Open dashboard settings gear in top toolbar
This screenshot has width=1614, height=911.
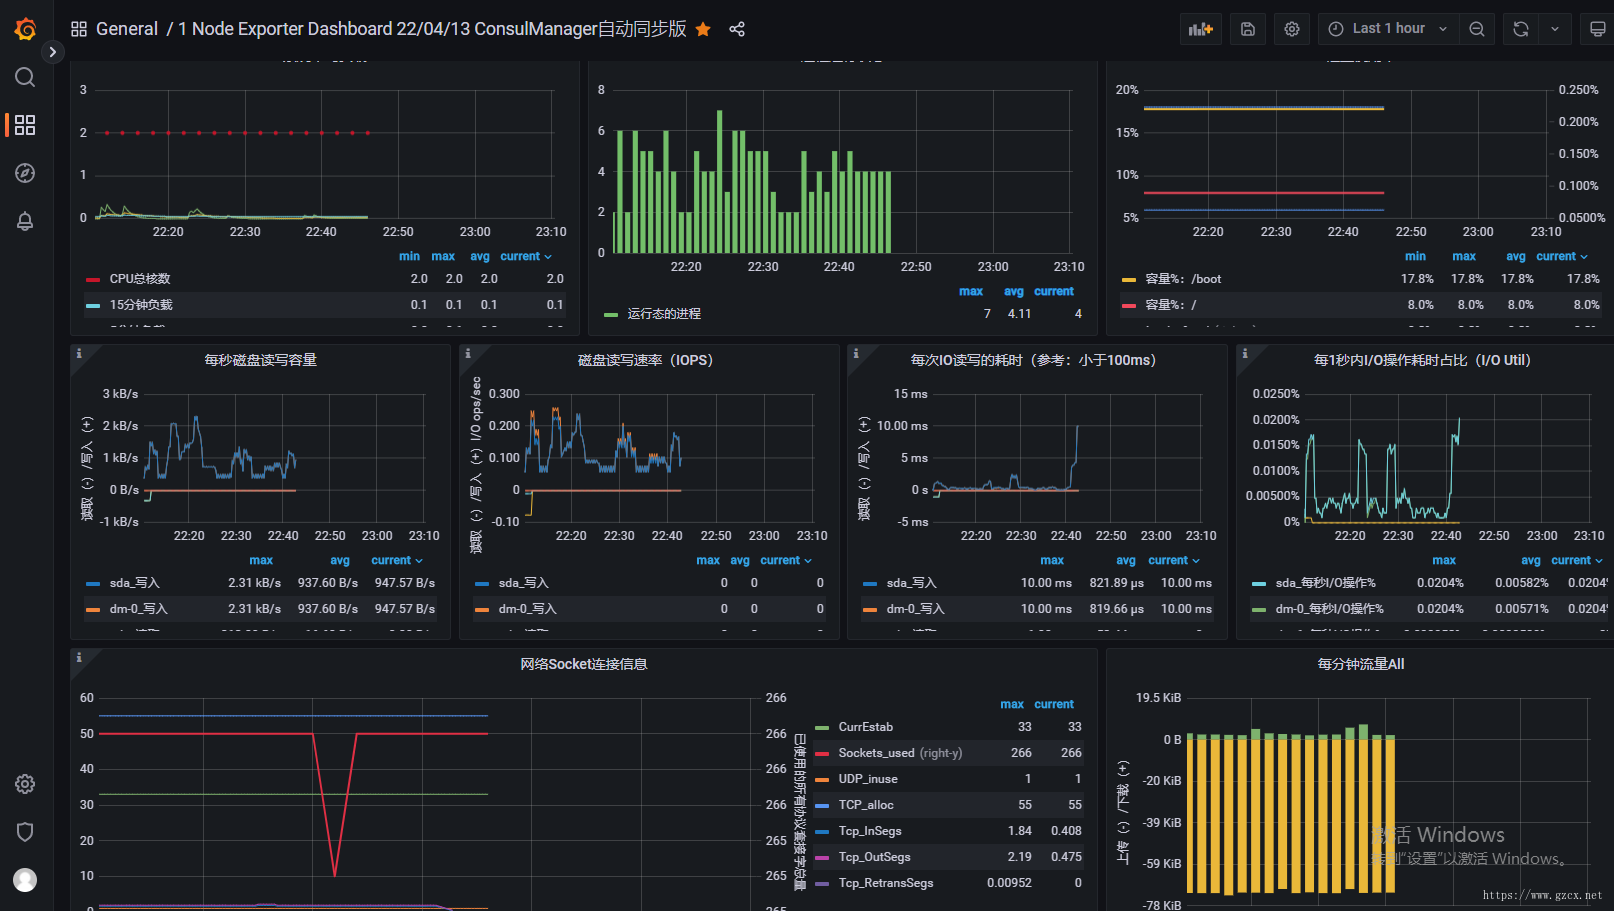(x=1292, y=29)
